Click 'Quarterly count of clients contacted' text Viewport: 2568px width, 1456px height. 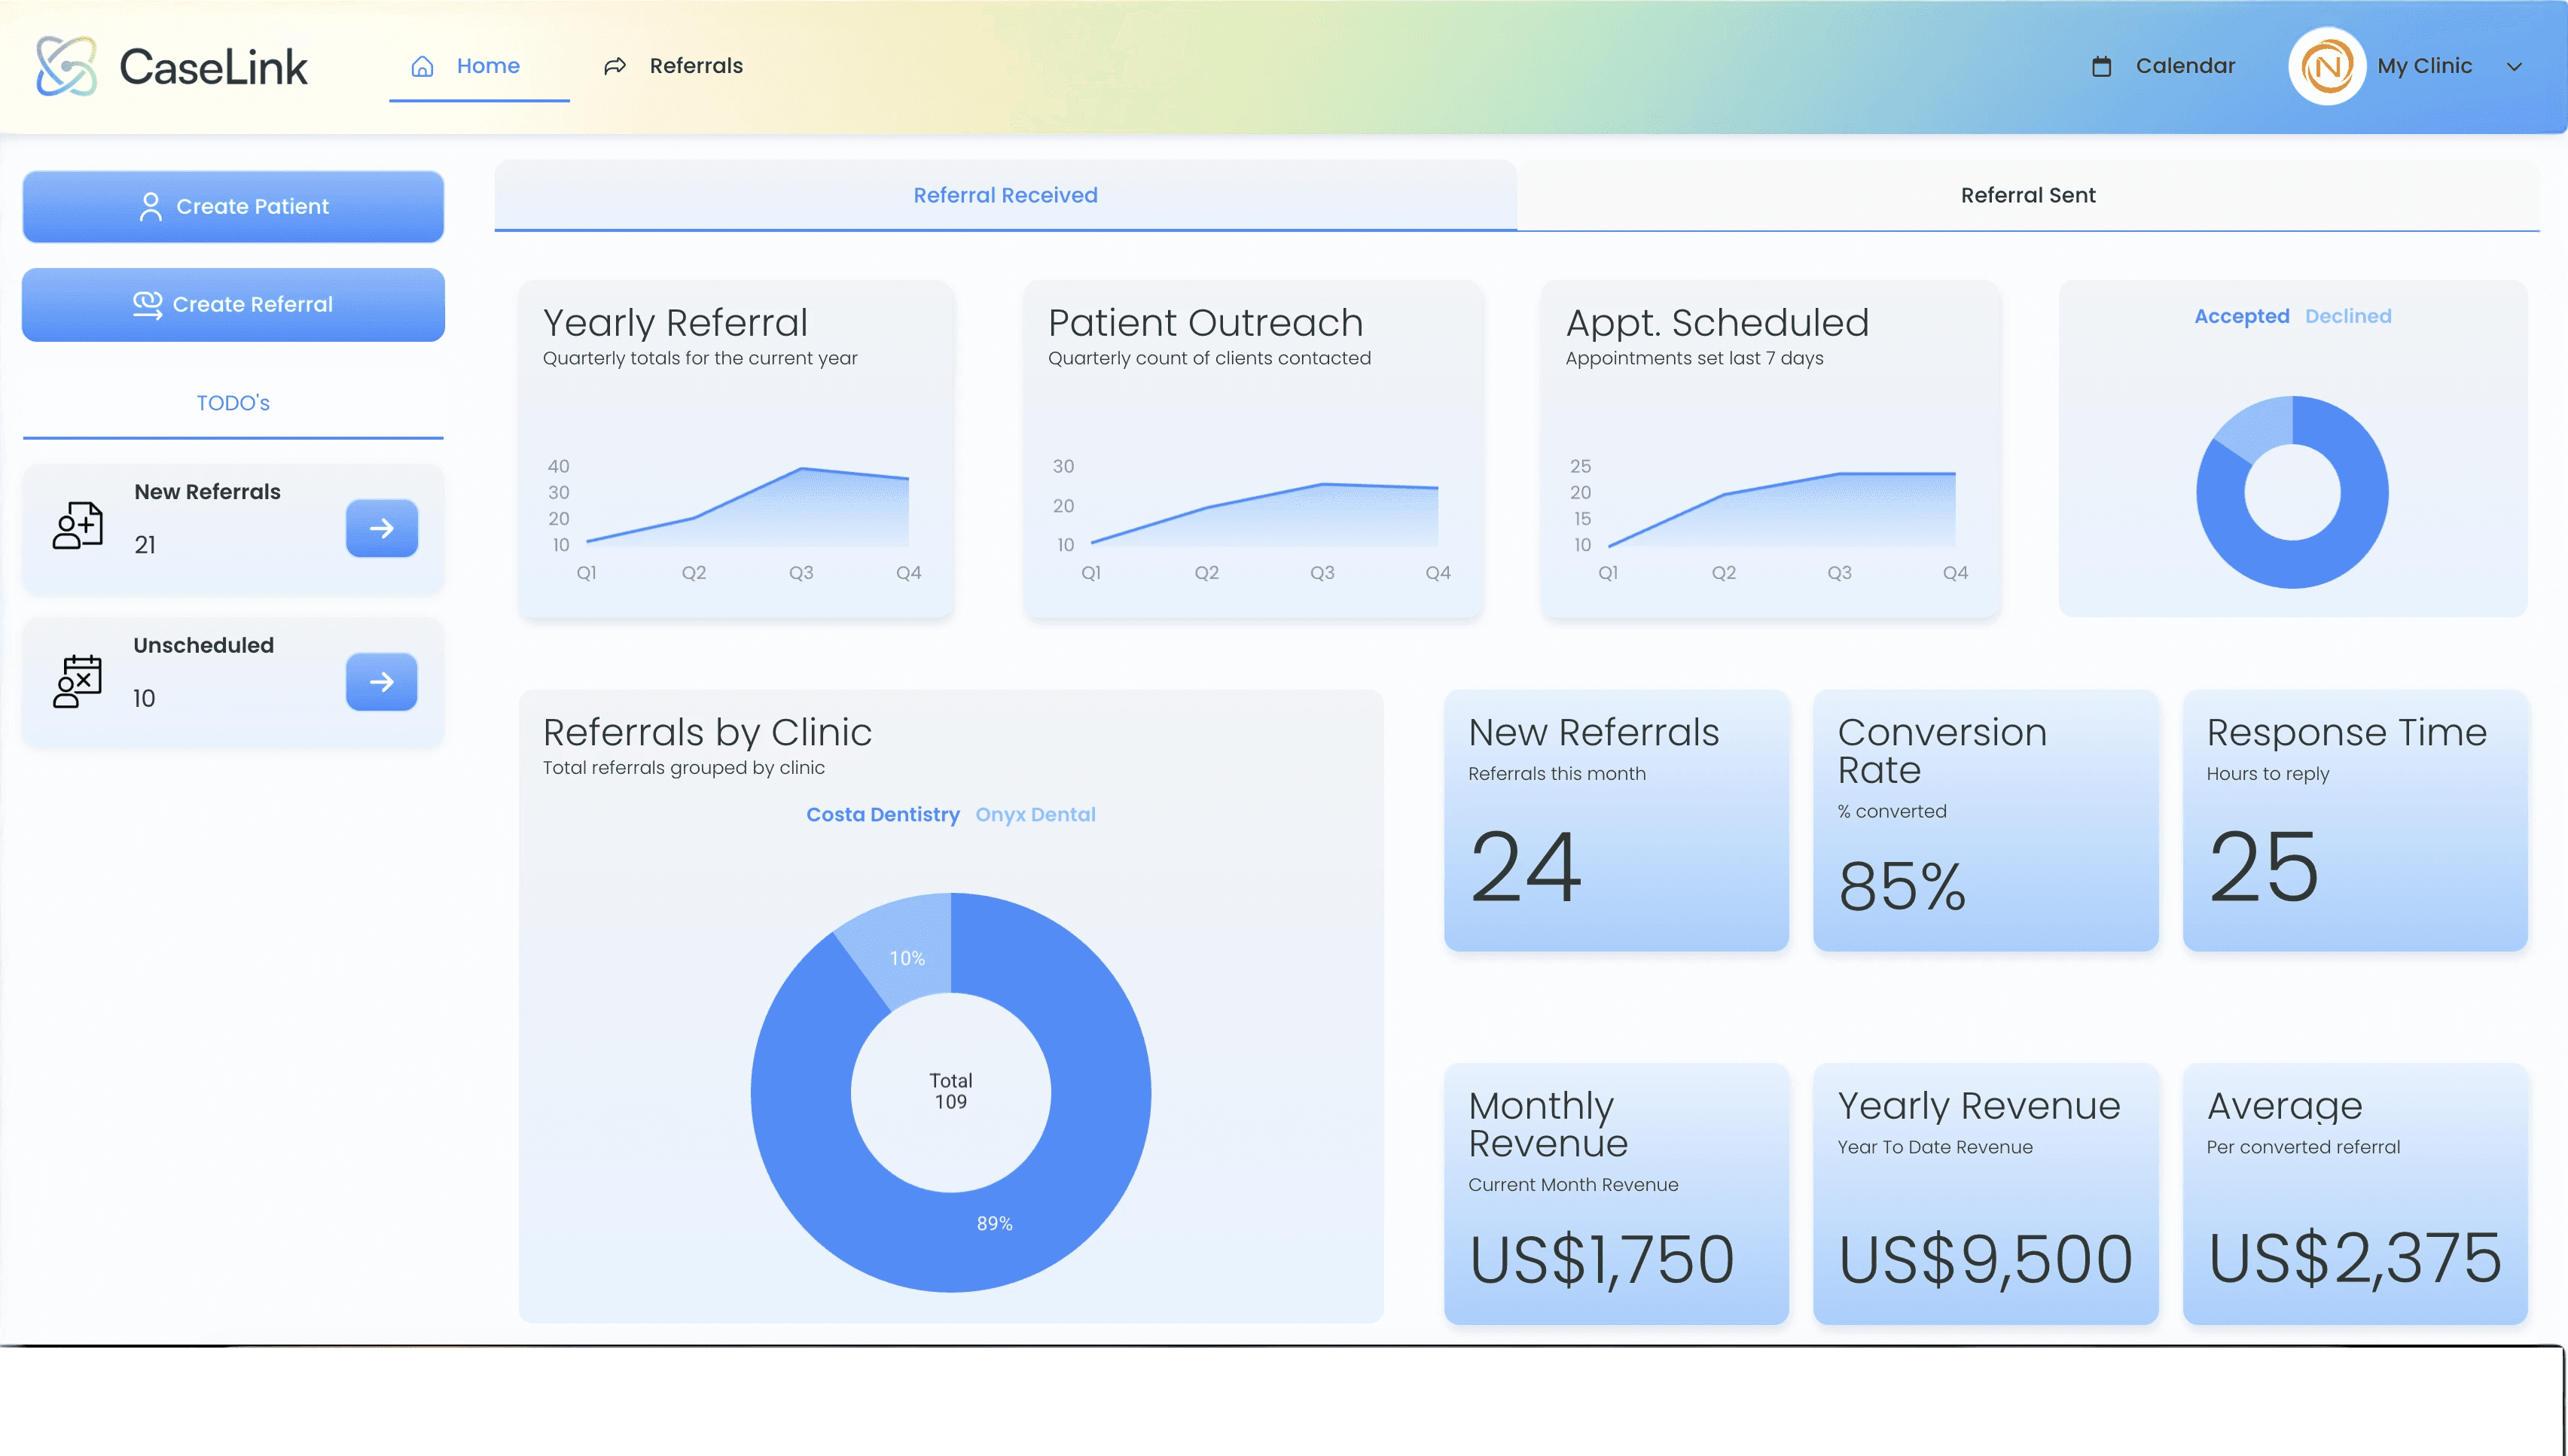[1209, 358]
